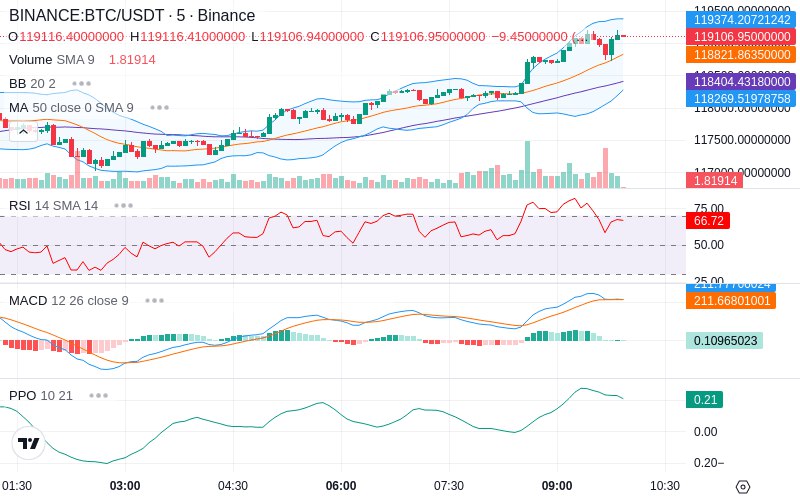Click the 07:30 time axis label
The width and height of the screenshot is (800, 500).
(x=449, y=486)
